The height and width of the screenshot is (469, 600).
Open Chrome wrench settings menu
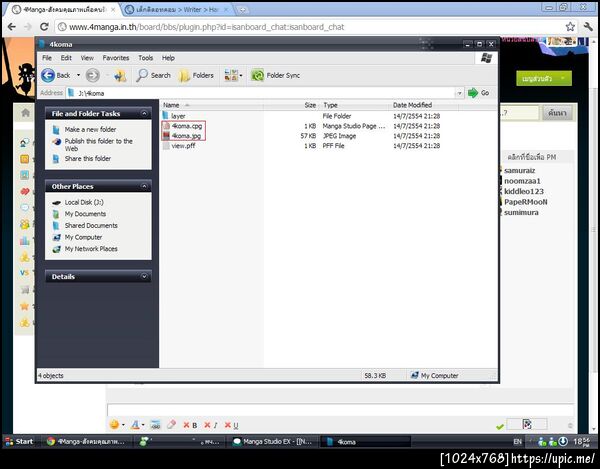pyautogui.click(x=587, y=27)
